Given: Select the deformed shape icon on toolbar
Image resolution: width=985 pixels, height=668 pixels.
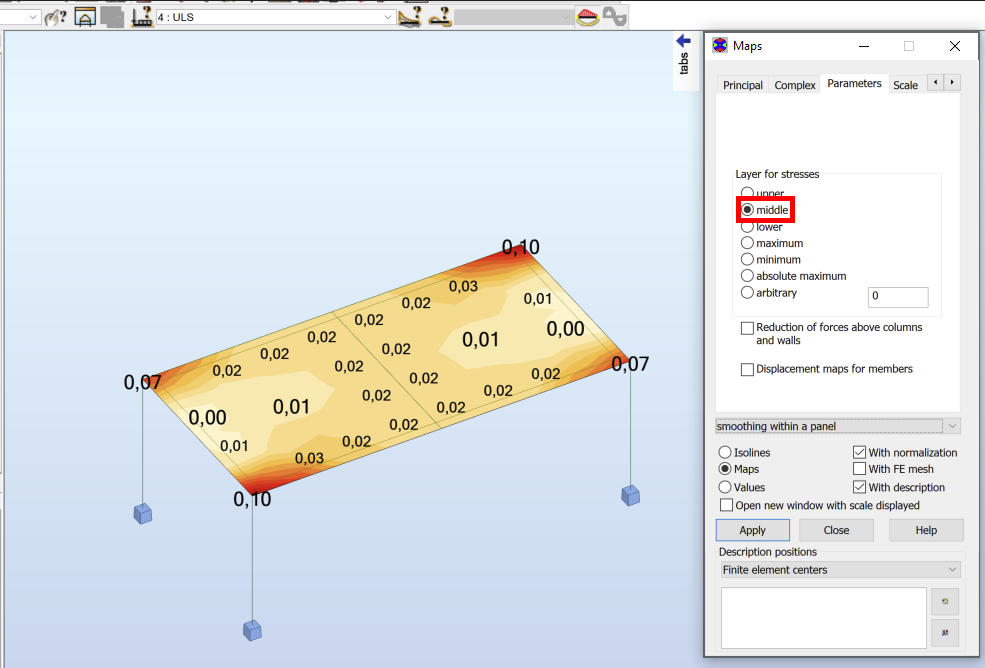Looking at the screenshot, I should [x=410, y=17].
